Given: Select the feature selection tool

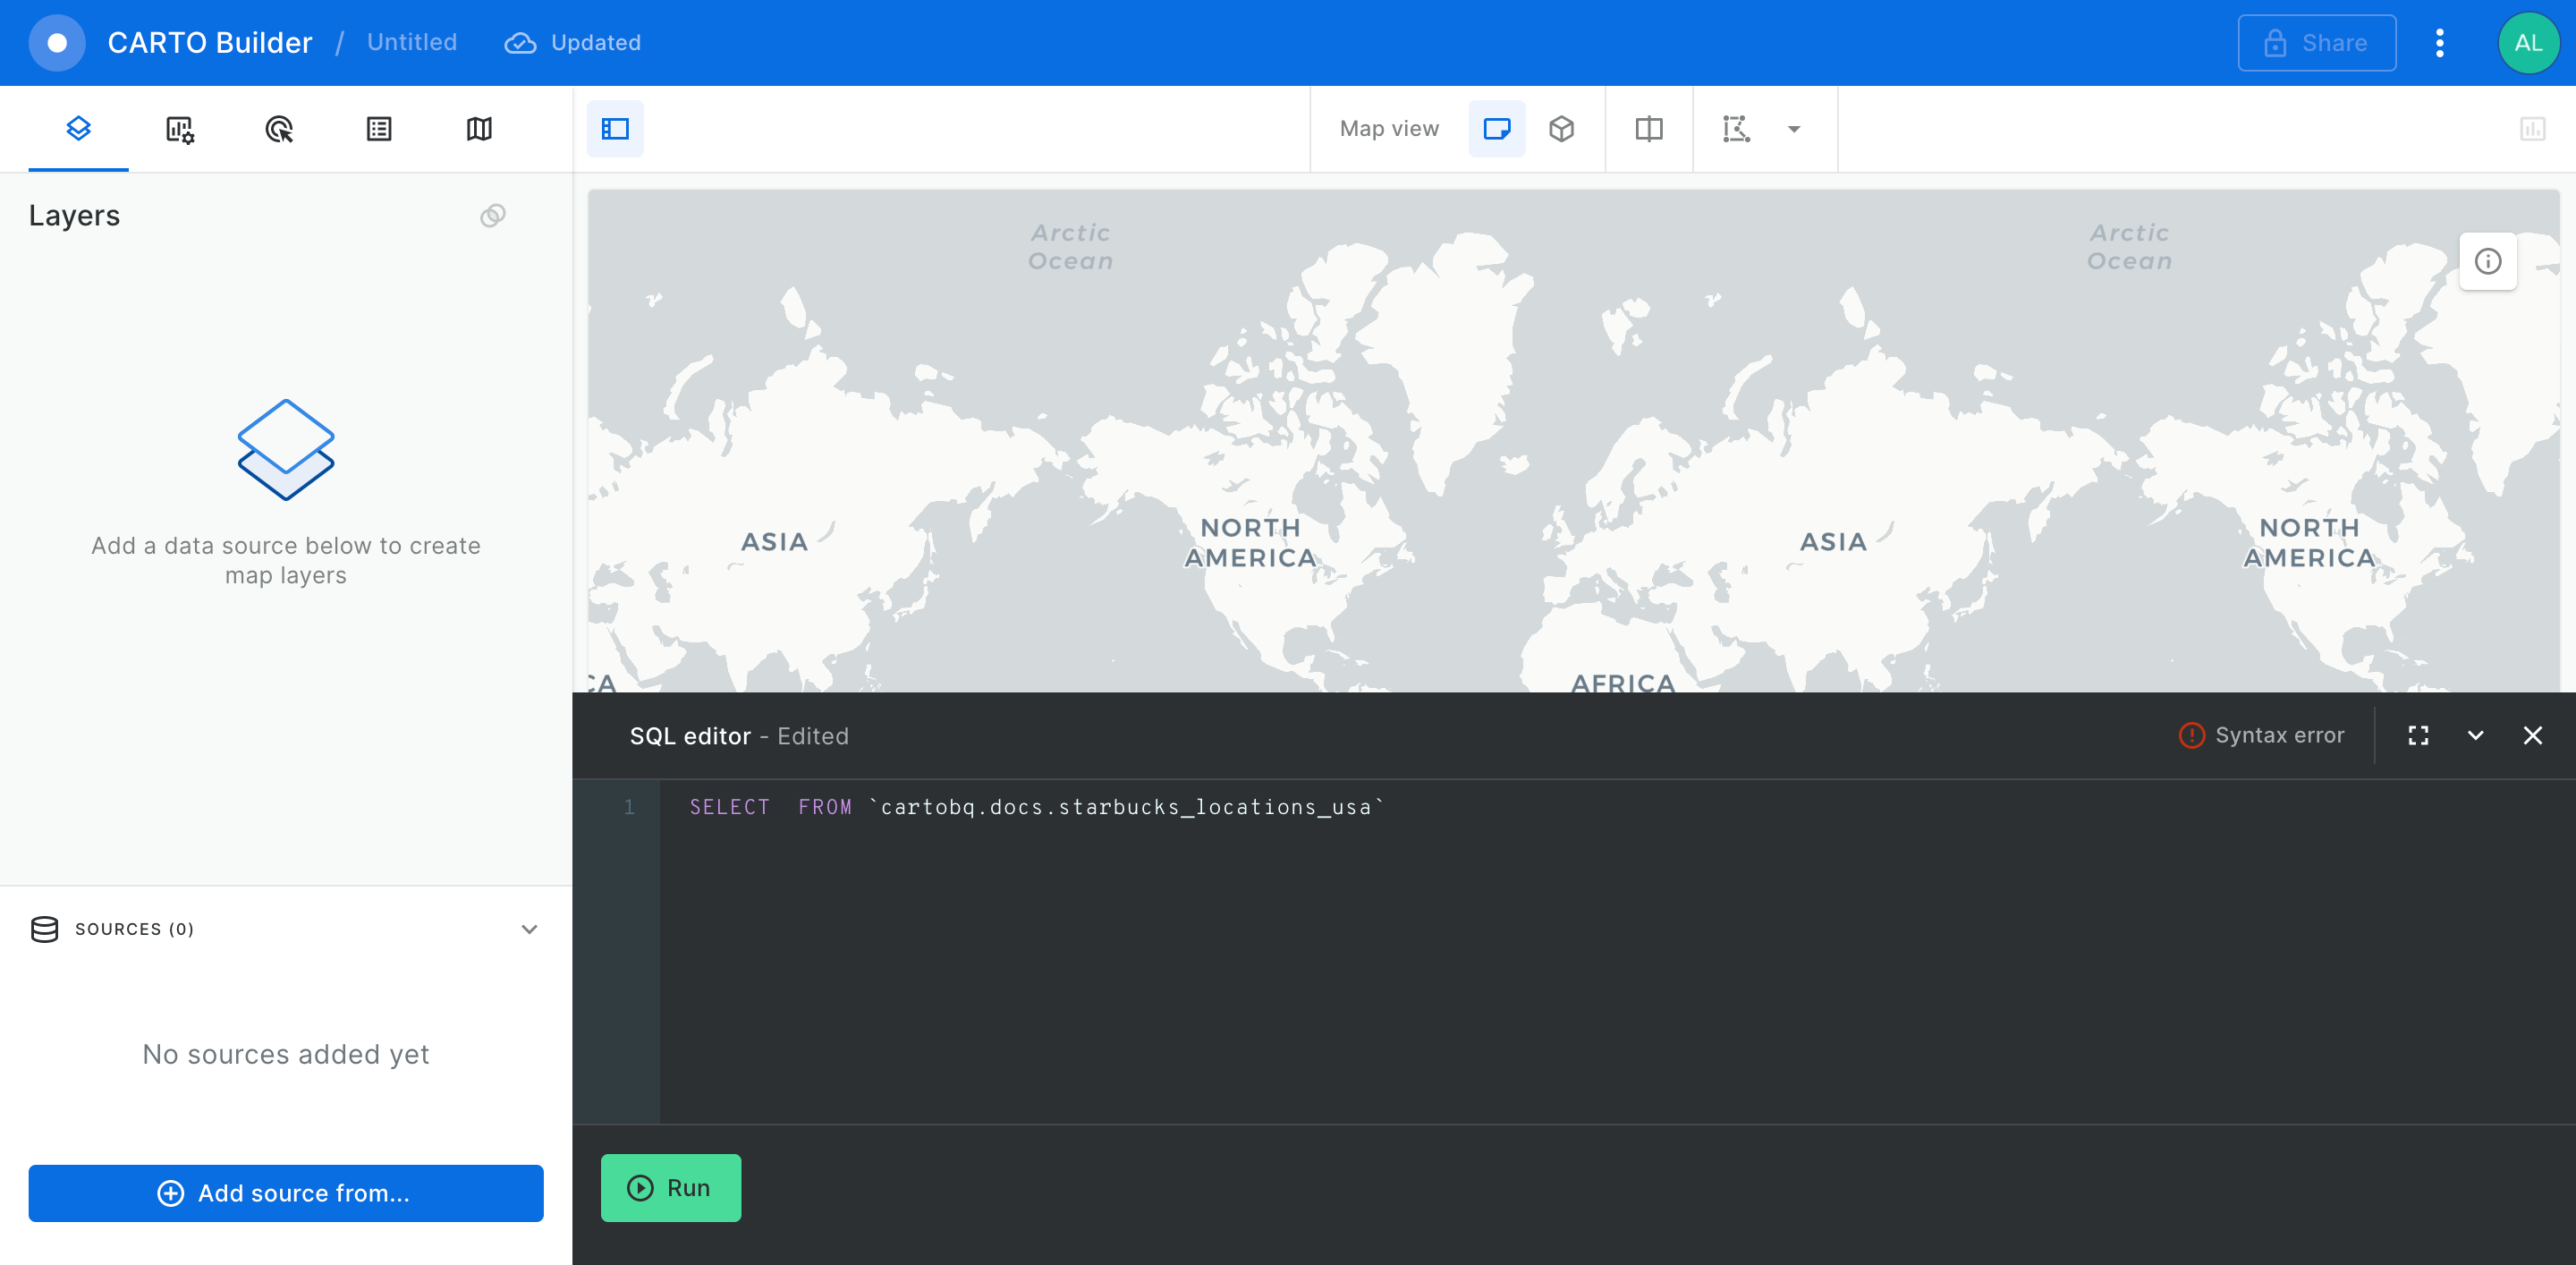Looking at the screenshot, I should (1736, 129).
